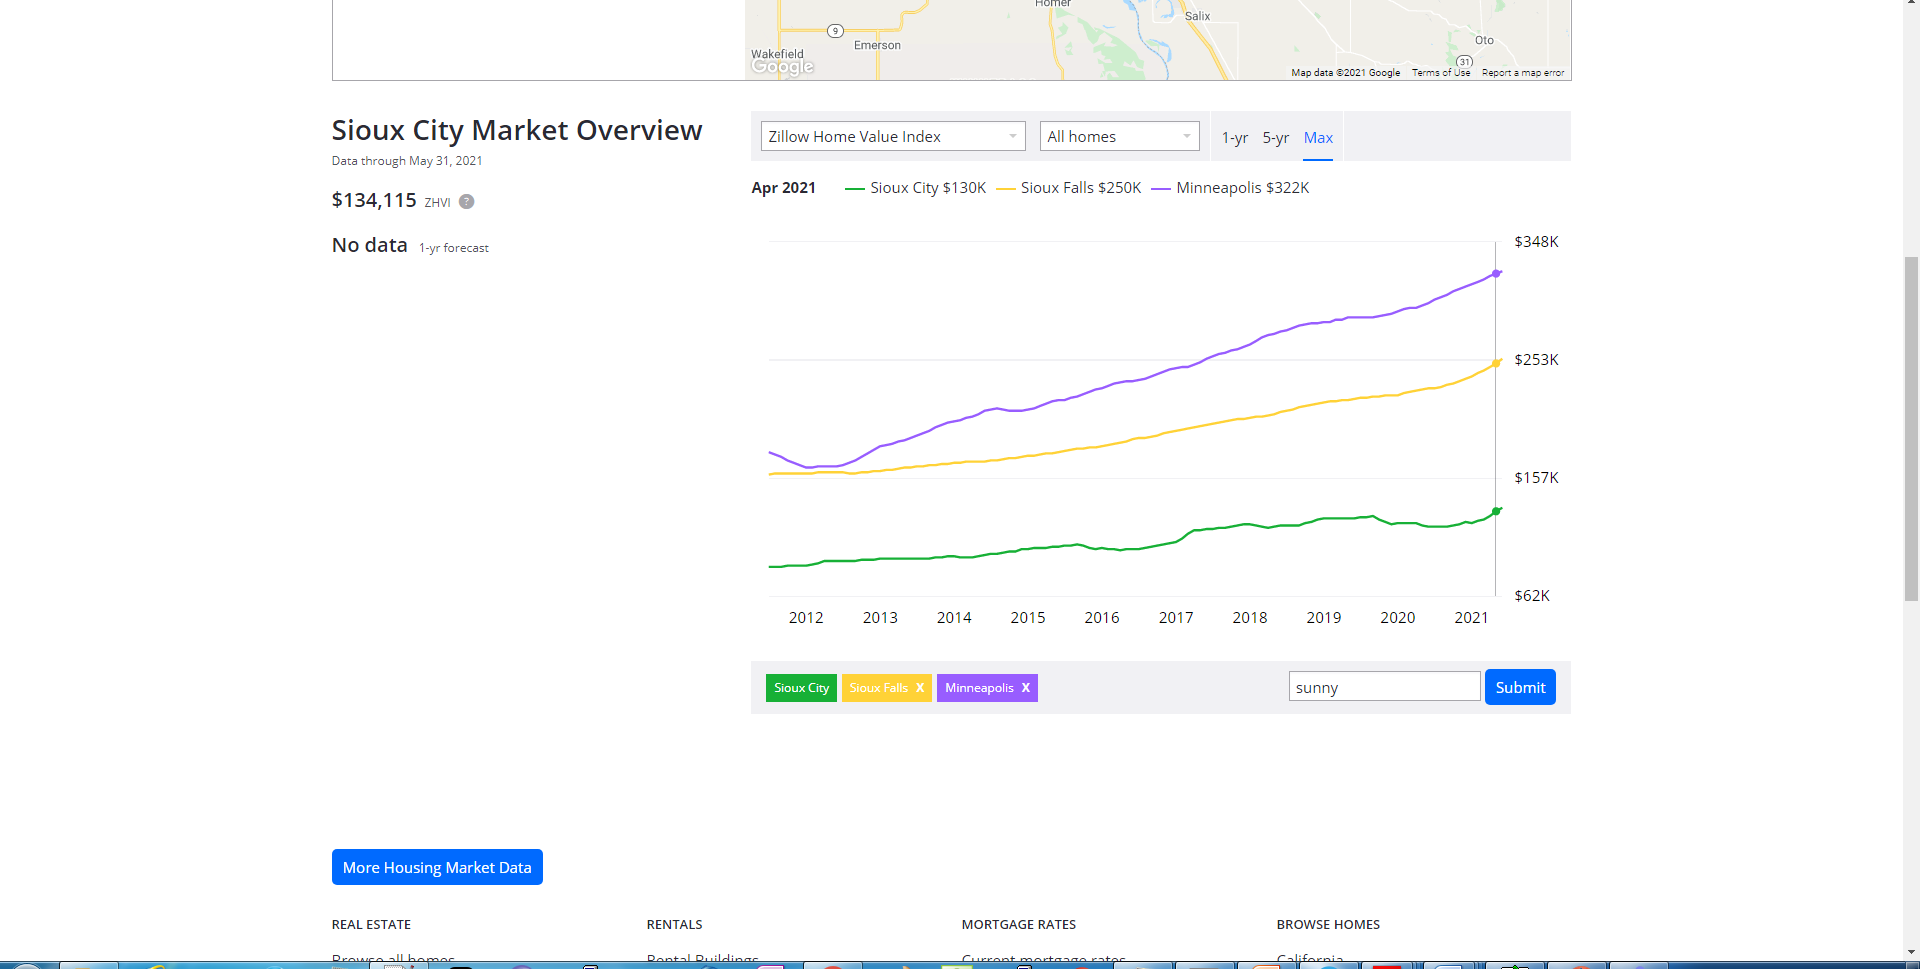Click the 2021 x-axis label
Viewport: 1920px width, 969px height.
click(x=1471, y=618)
